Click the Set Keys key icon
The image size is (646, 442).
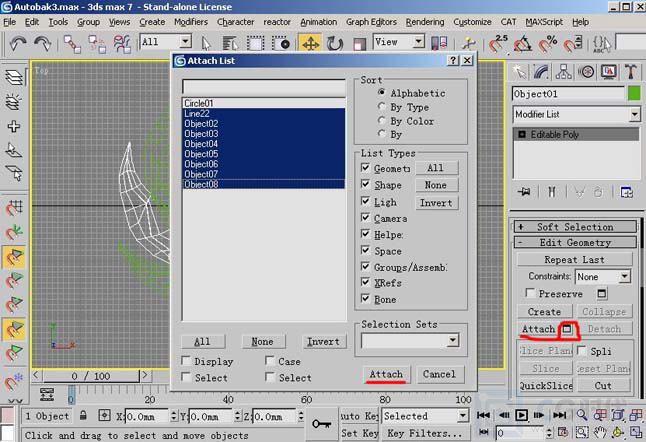coord(321,423)
